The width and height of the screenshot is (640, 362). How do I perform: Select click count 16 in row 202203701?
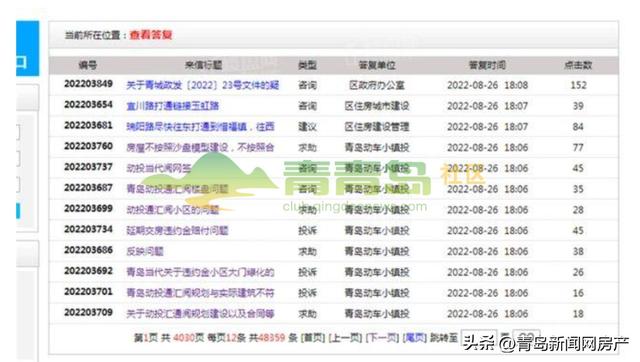tap(578, 293)
